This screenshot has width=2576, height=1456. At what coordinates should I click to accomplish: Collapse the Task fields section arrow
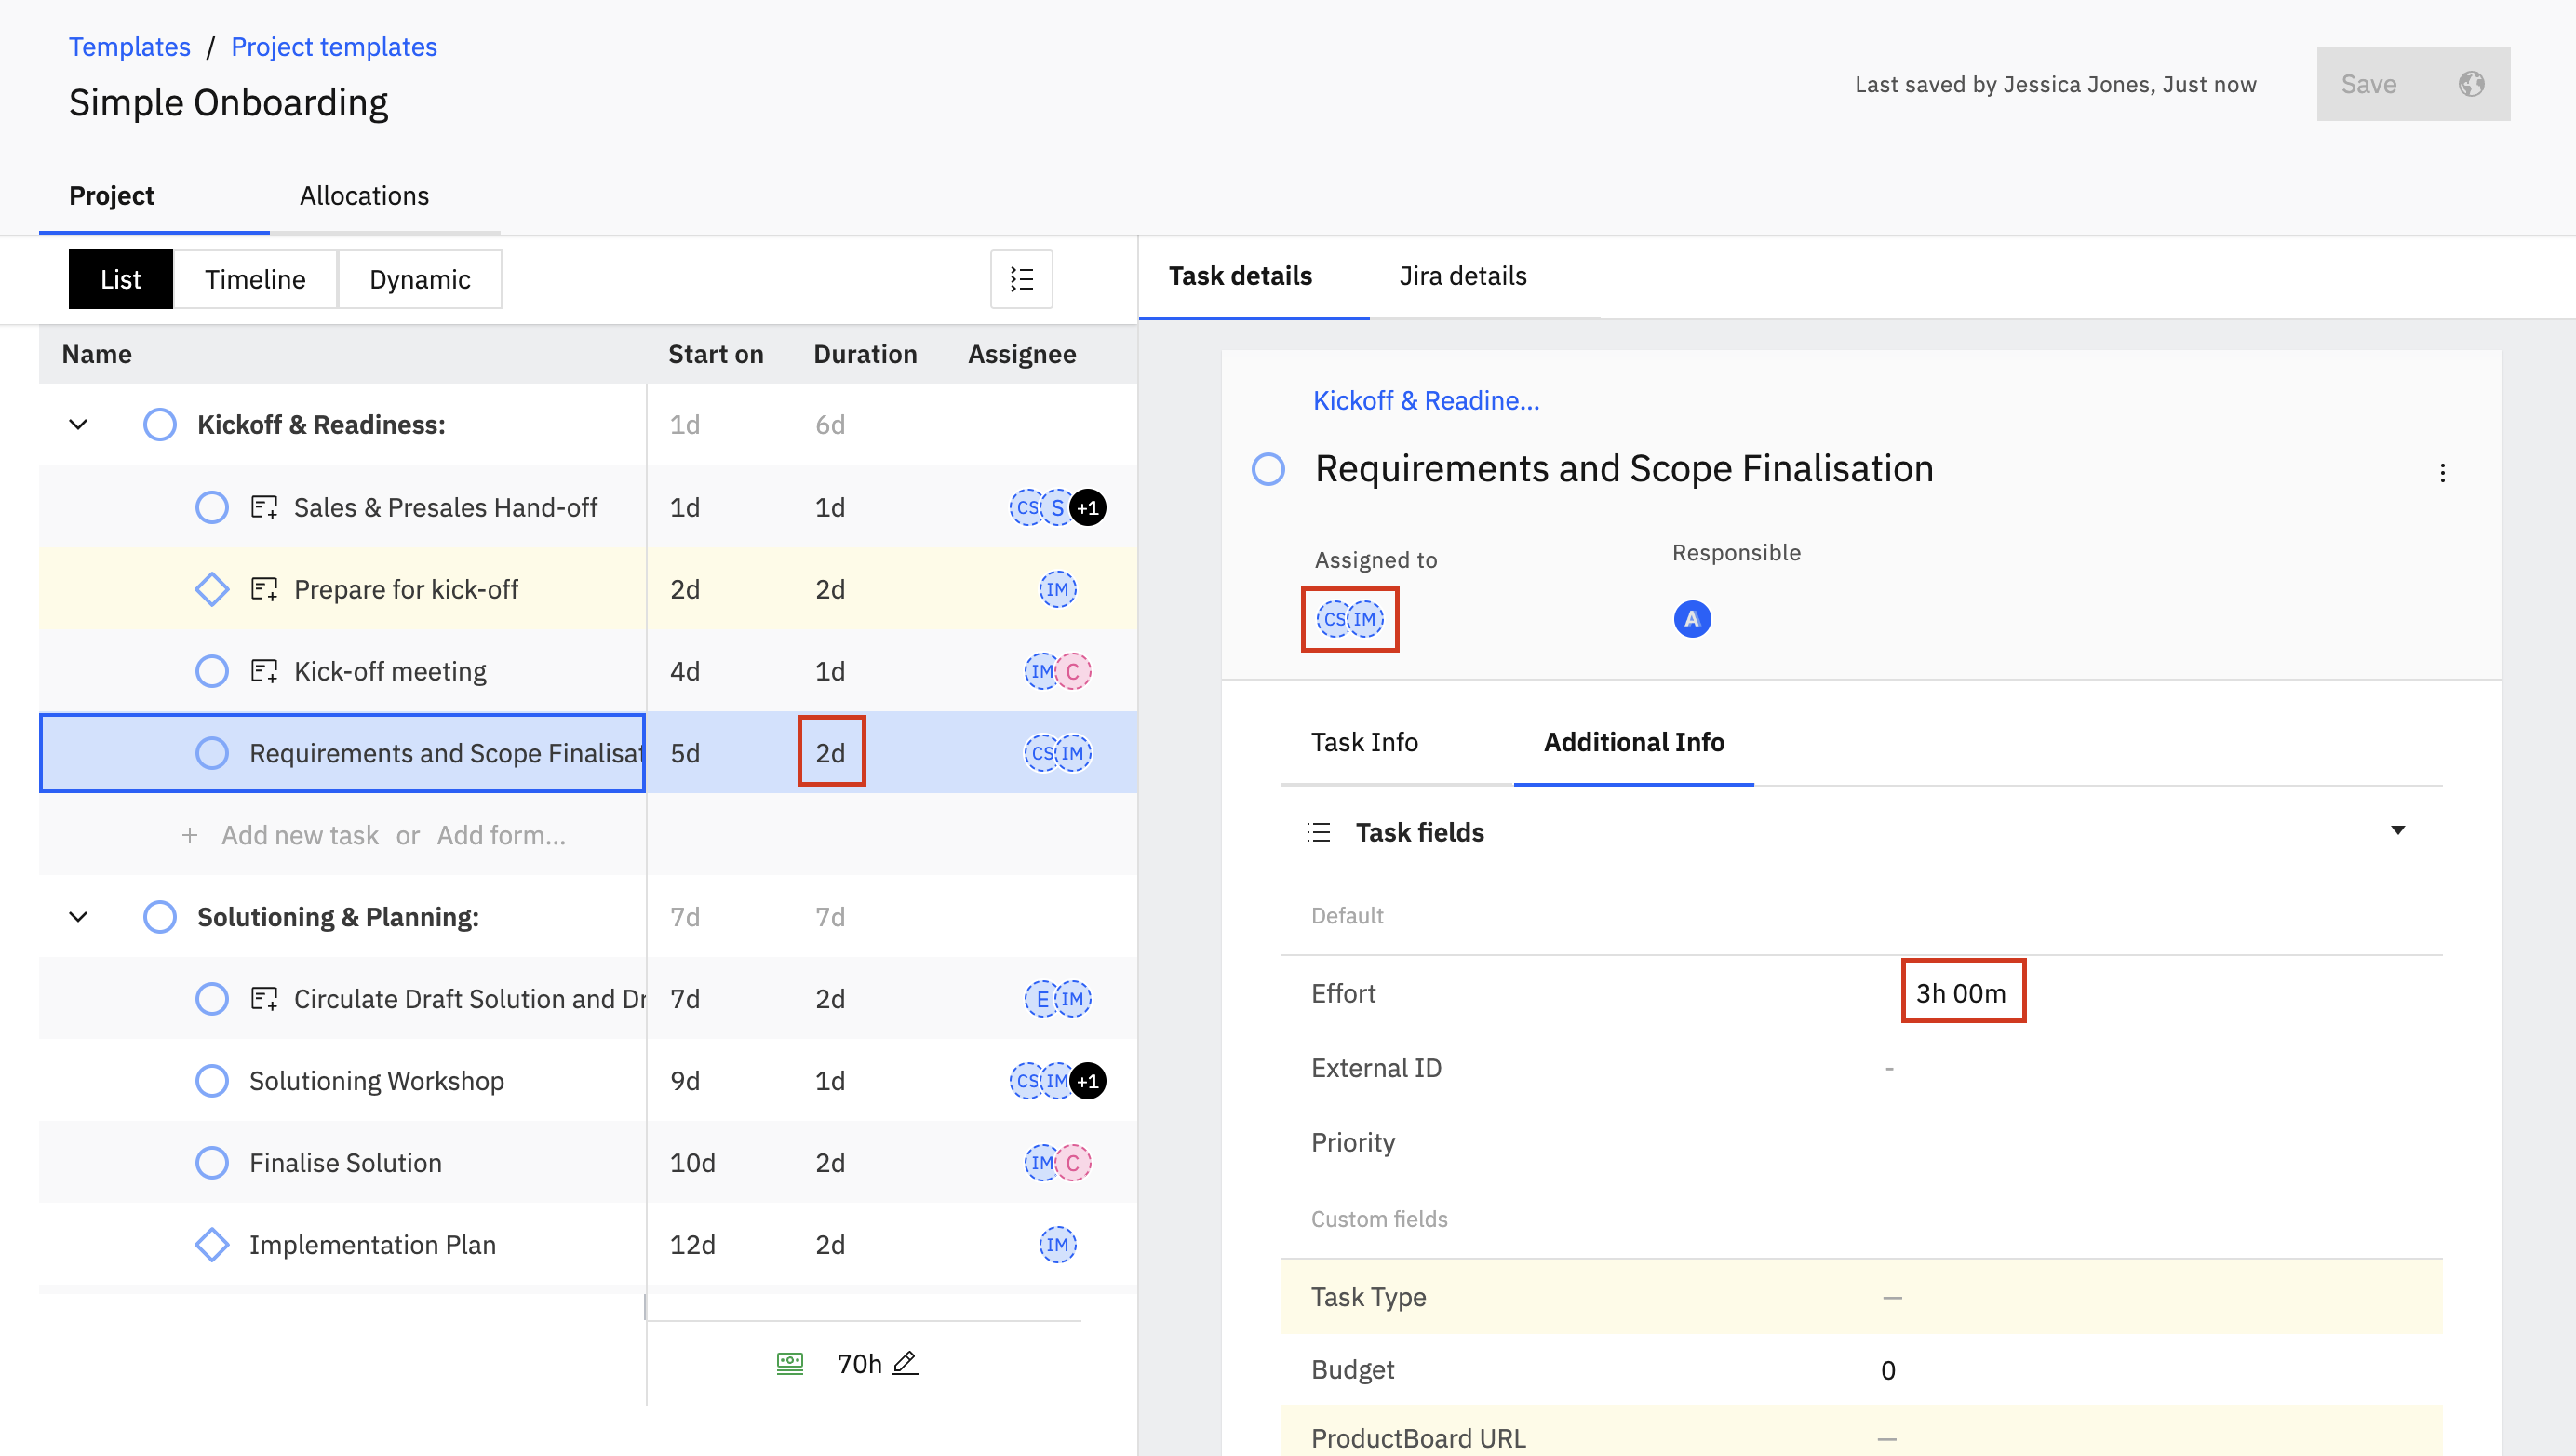(x=2397, y=831)
